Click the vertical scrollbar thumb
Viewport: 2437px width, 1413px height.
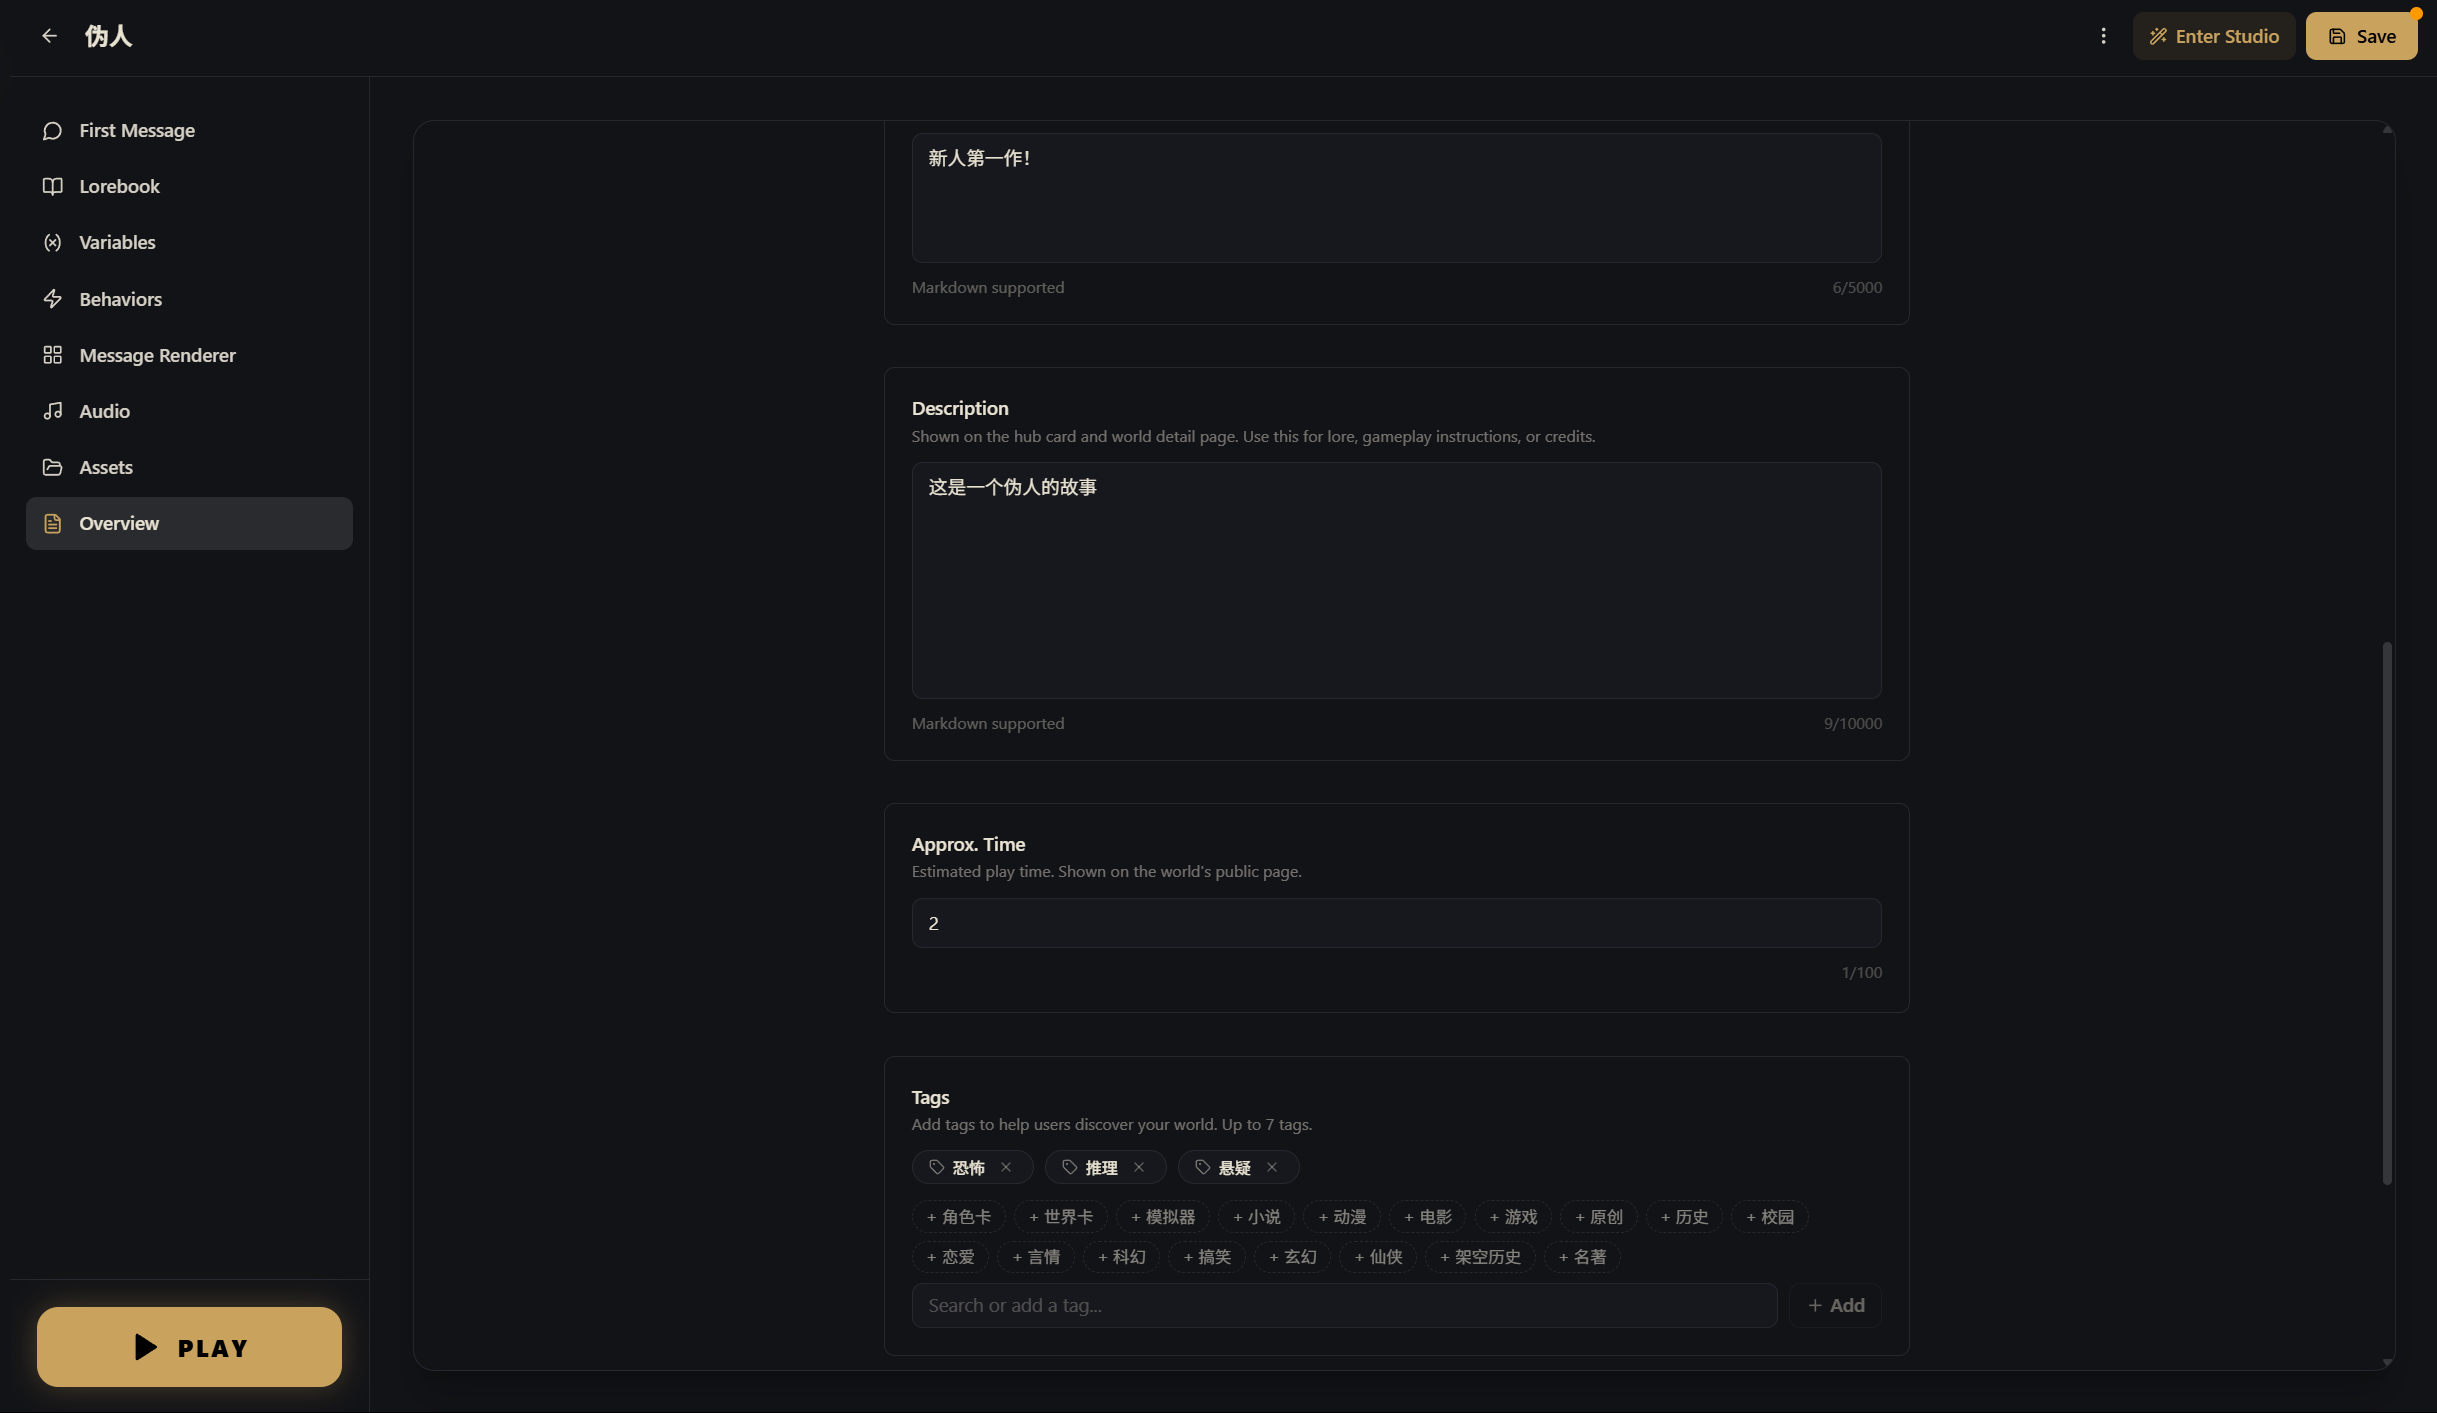(x=2387, y=912)
